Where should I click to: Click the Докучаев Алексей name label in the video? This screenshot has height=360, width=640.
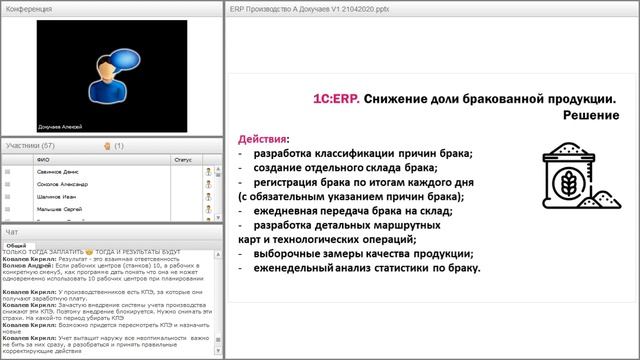[60, 127]
